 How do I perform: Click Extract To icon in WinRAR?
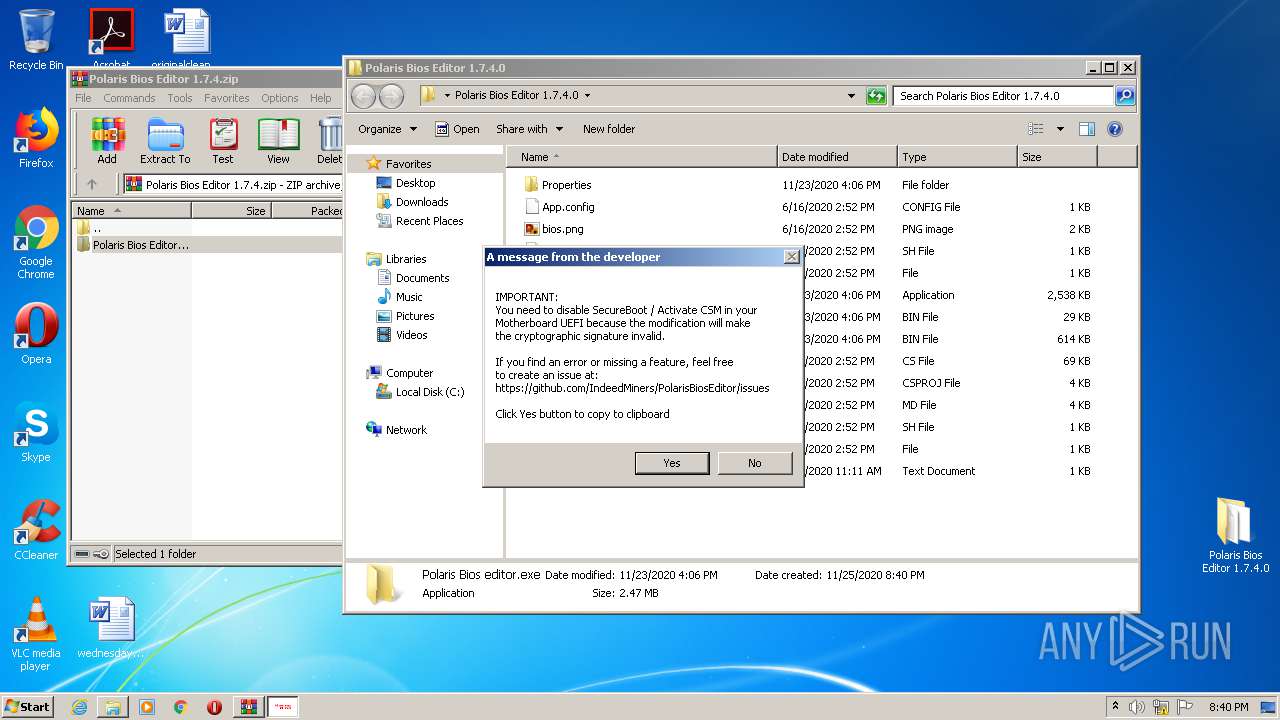click(x=165, y=141)
